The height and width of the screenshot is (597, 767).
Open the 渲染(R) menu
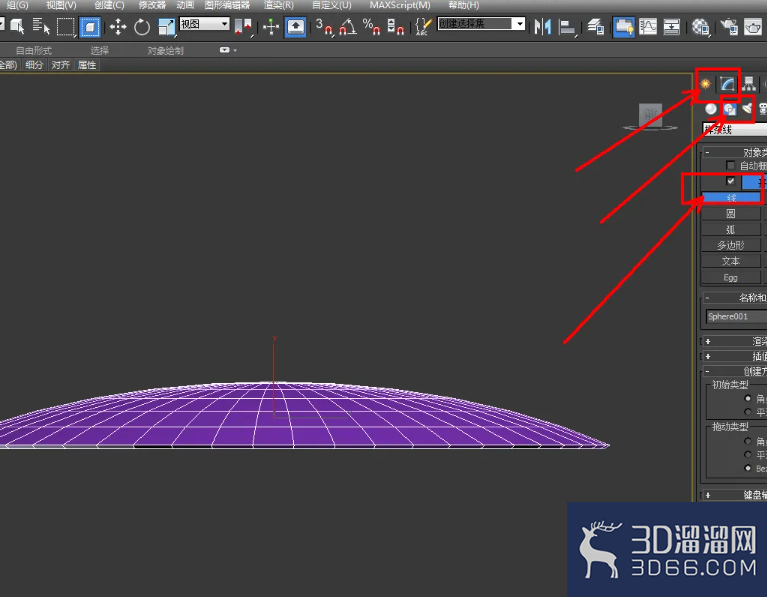[x=278, y=5]
